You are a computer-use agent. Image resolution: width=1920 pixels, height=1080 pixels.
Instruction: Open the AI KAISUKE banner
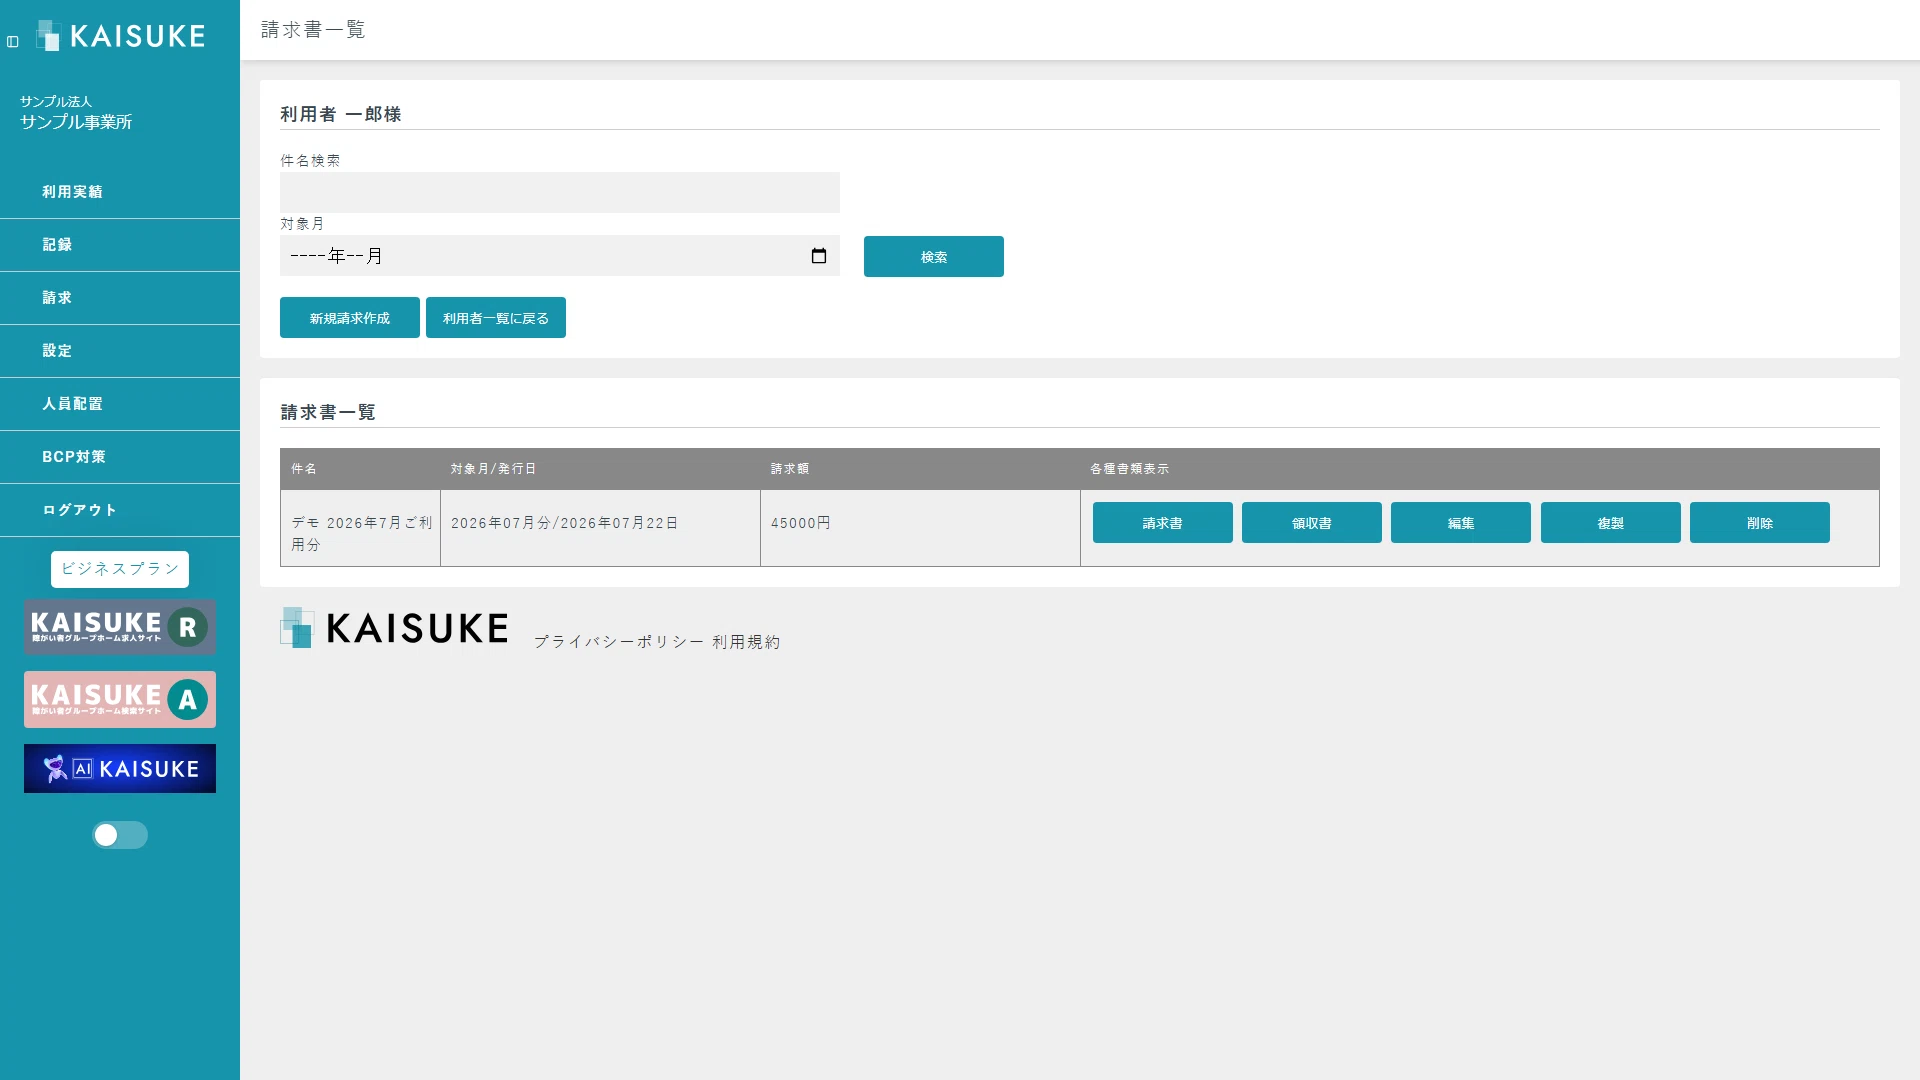120,768
